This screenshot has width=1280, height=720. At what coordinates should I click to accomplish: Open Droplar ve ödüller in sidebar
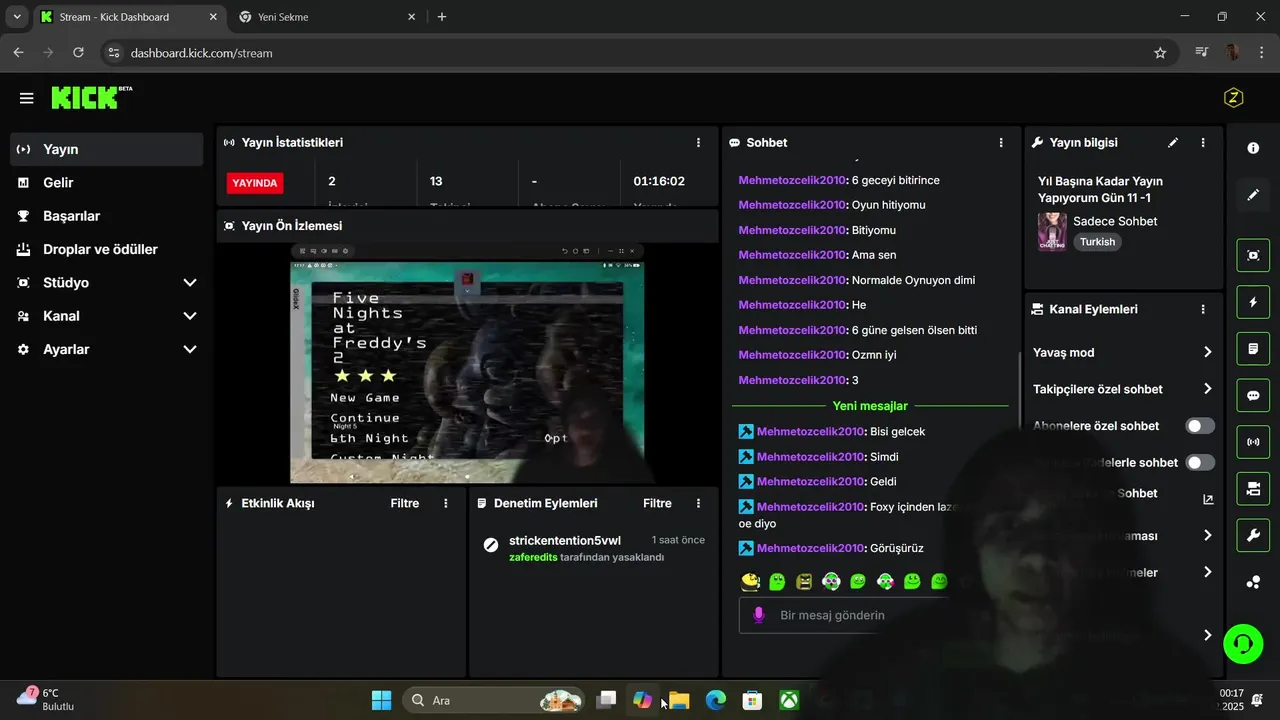[107, 249]
